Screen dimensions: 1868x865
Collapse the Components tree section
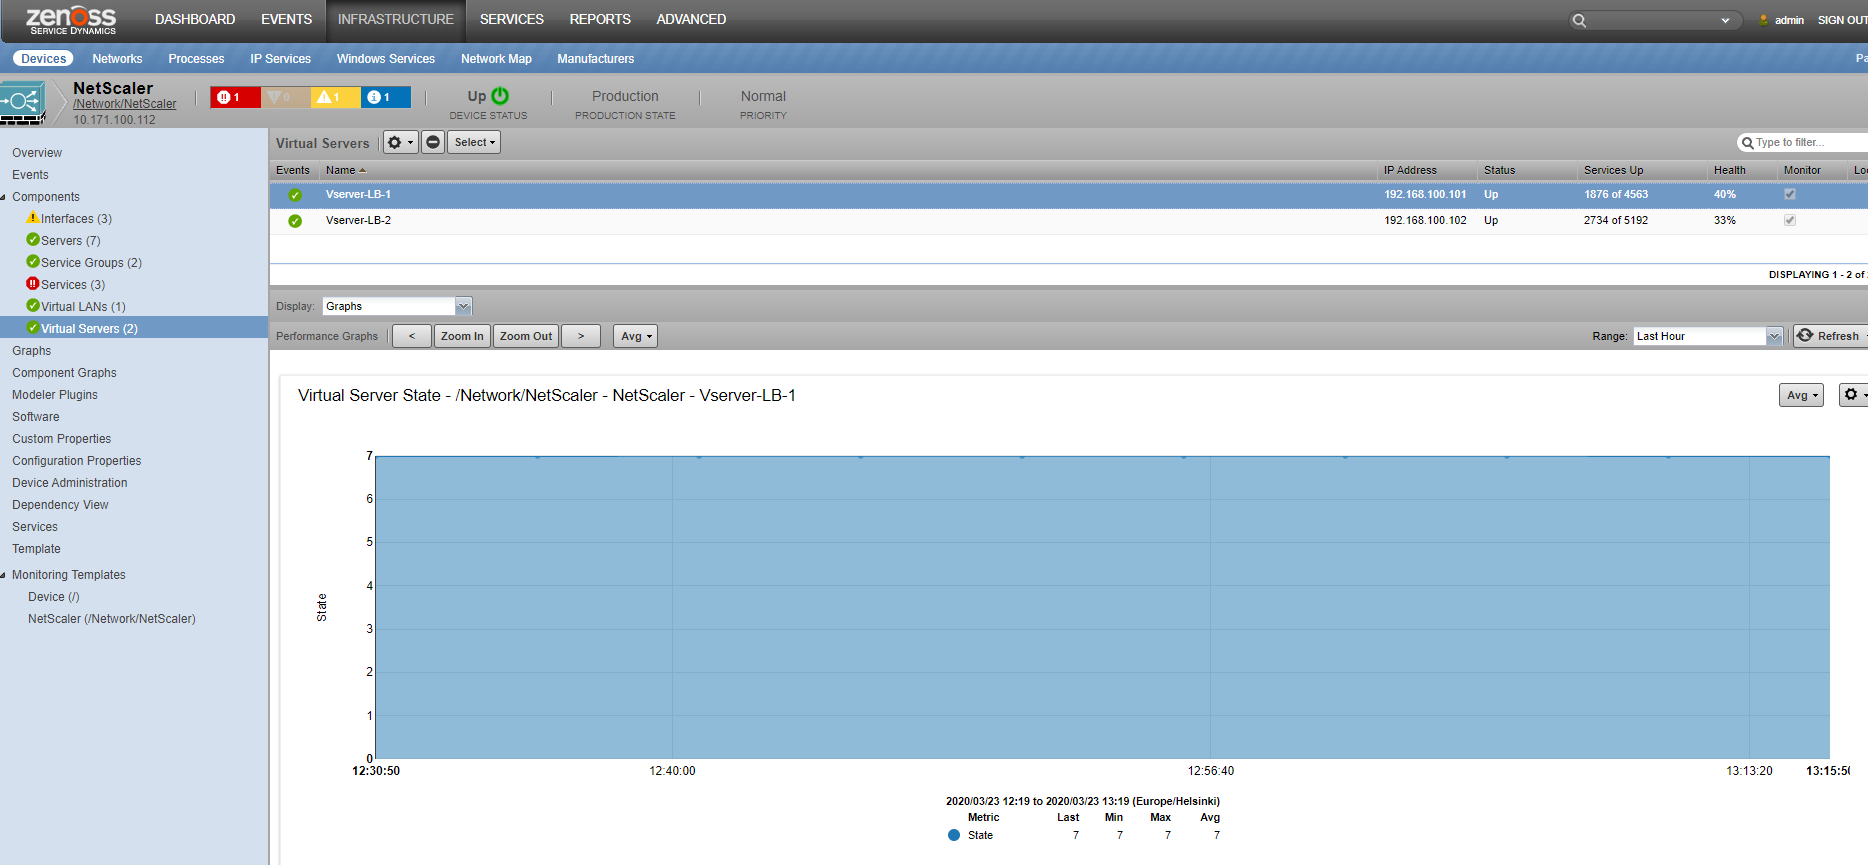[4, 197]
